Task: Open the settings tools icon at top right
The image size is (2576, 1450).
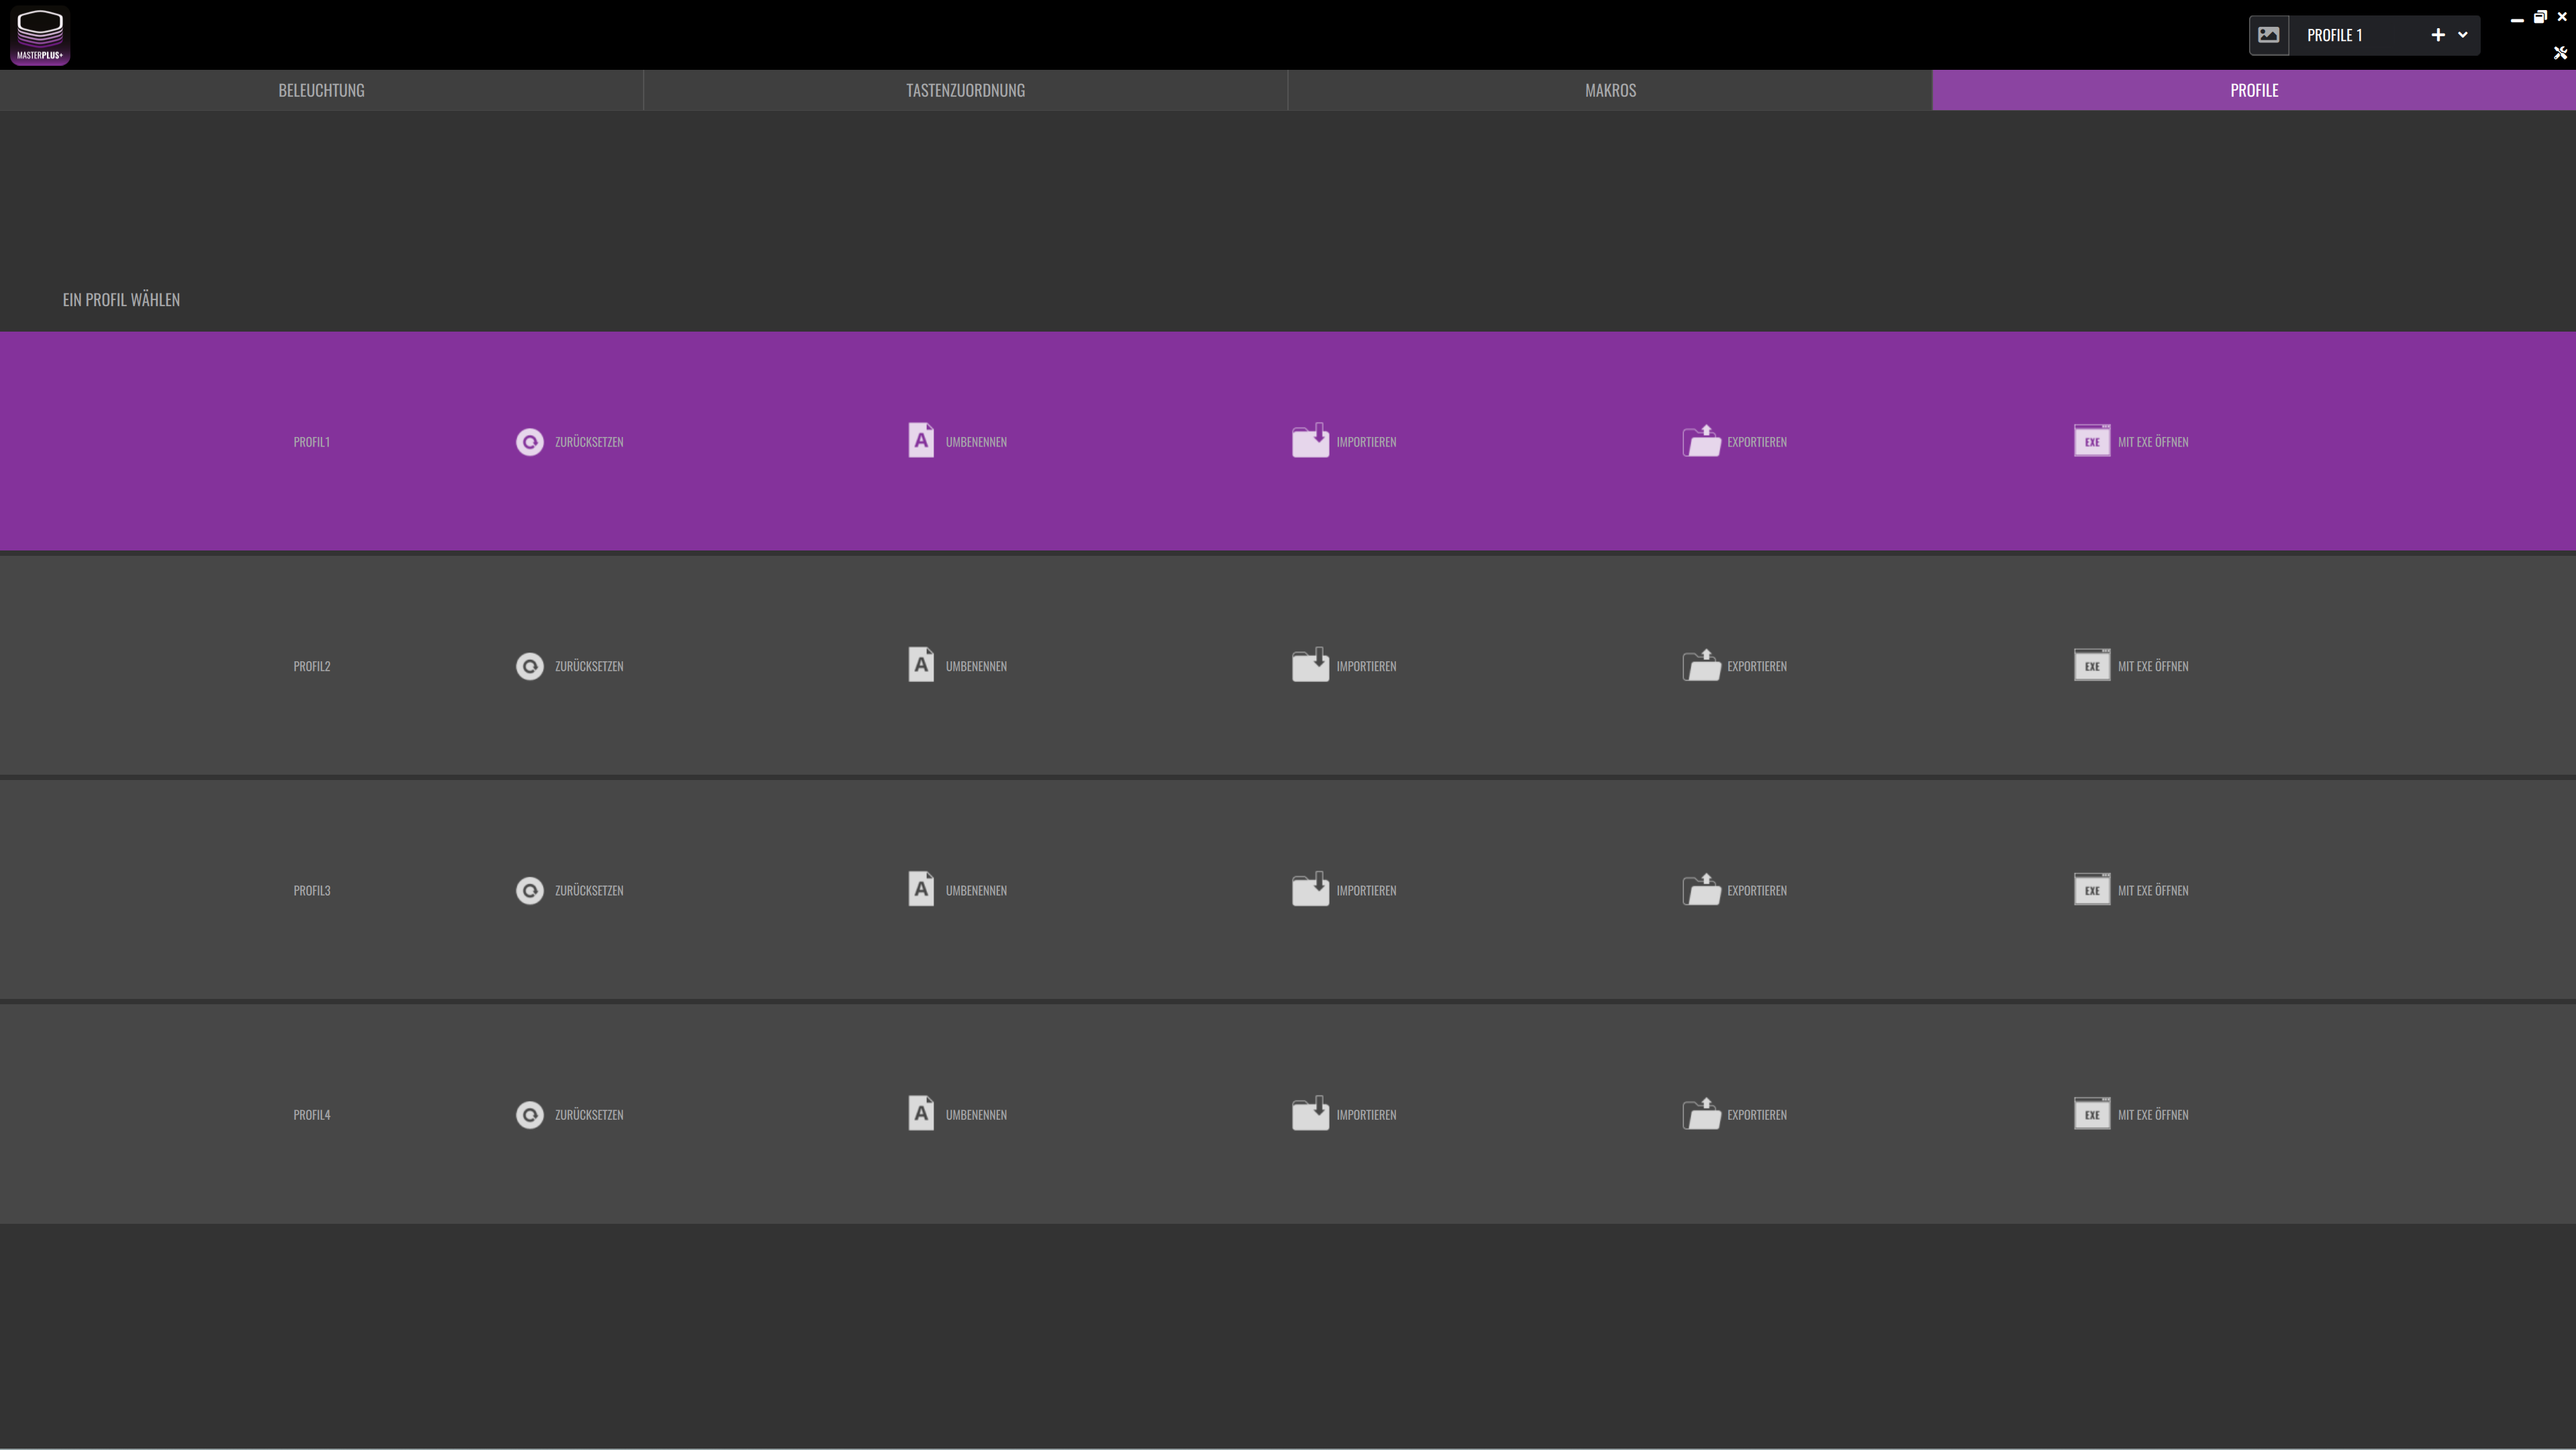Action: pyautogui.click(x=2561, y=53)
